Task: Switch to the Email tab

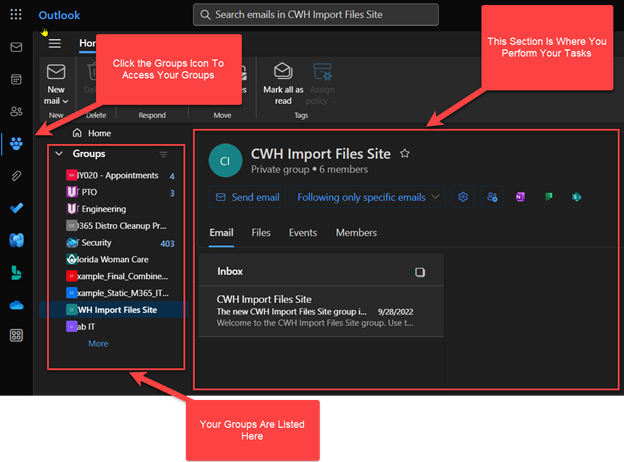Action: 221,233
